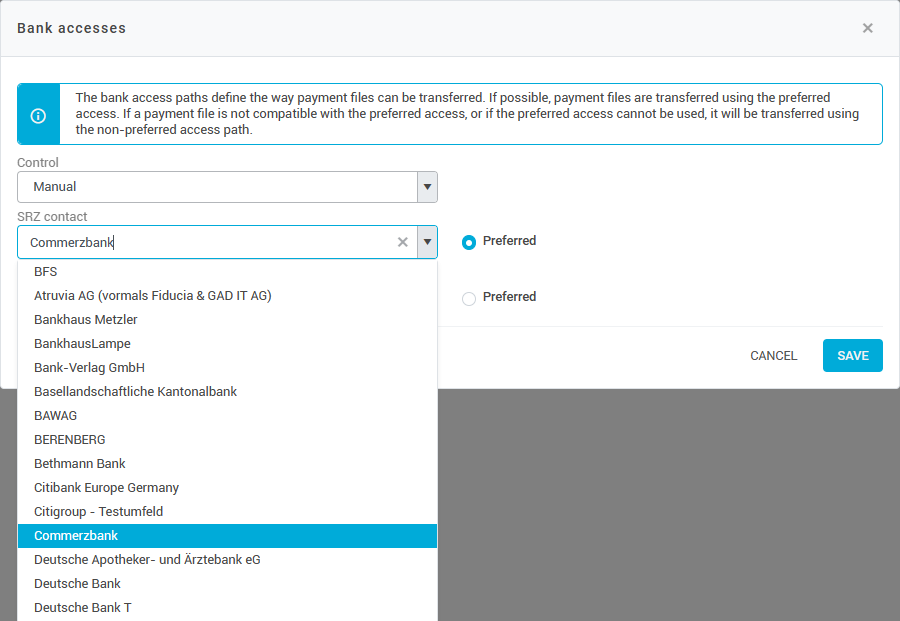Screen dimensions: 900x621
Task: Pick BAWAG from the contact list
Action: click(x=55, y=415)
